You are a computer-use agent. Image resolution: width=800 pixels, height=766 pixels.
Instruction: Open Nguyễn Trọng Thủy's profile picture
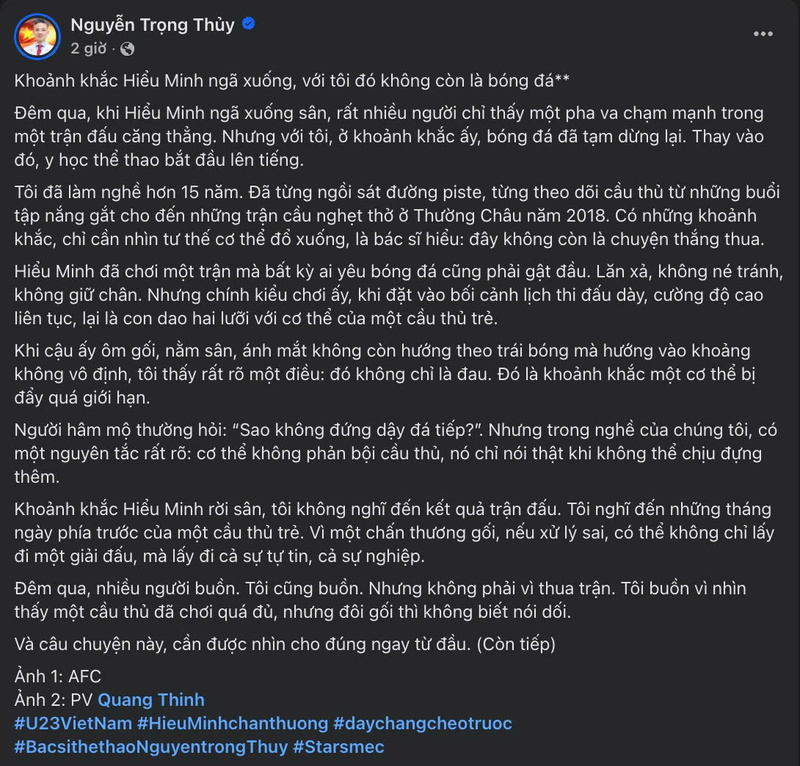coord(36,35)
